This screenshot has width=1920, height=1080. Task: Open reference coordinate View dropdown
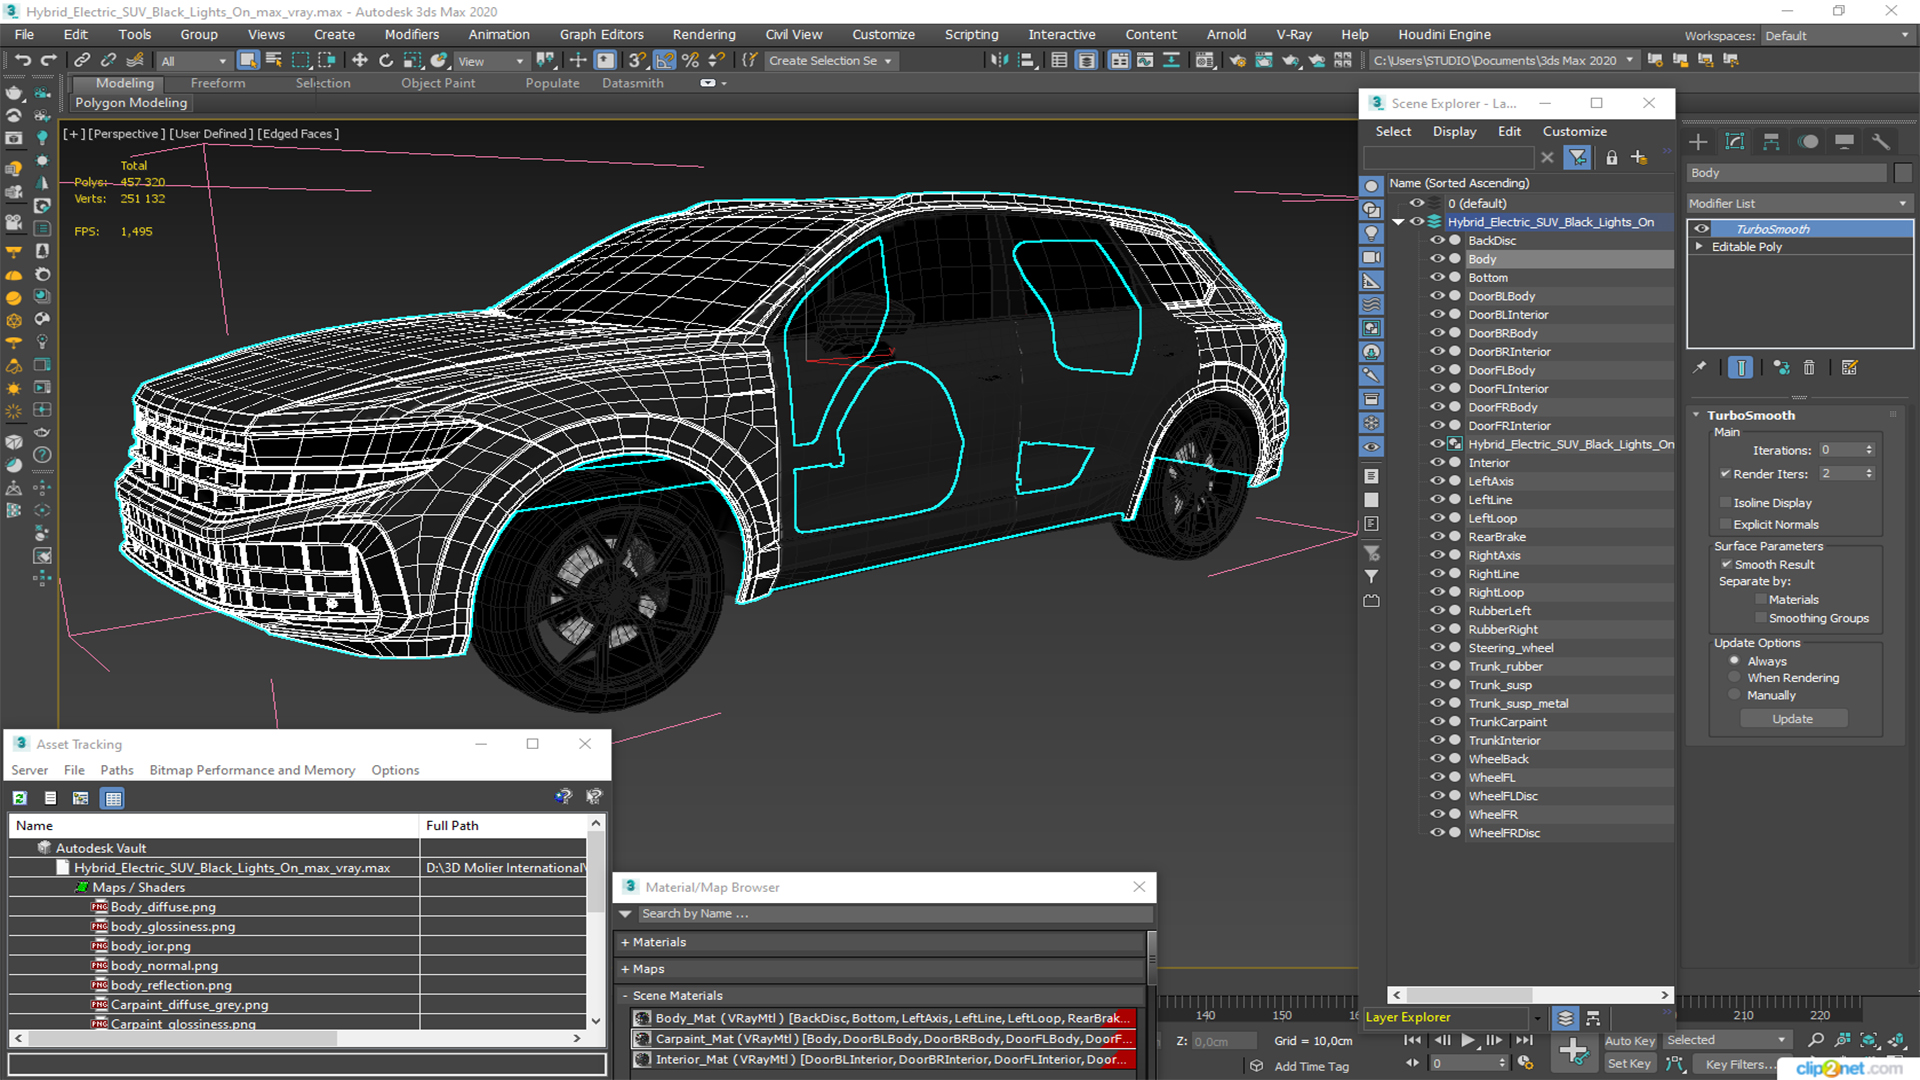point(490,61)
